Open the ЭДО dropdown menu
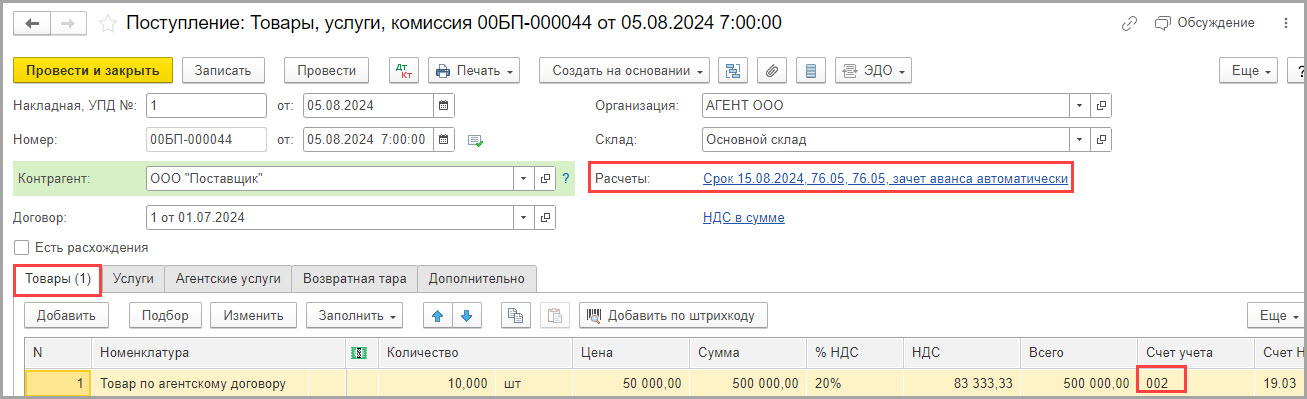The height and width of the screenshot is (399, 1307). click(873, 71)
